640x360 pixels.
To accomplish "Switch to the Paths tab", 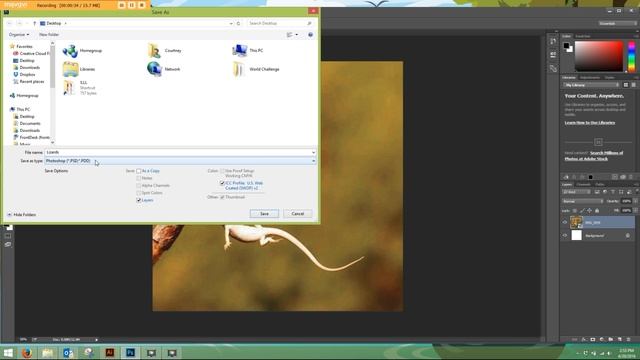I will click(x=599, y=184).
